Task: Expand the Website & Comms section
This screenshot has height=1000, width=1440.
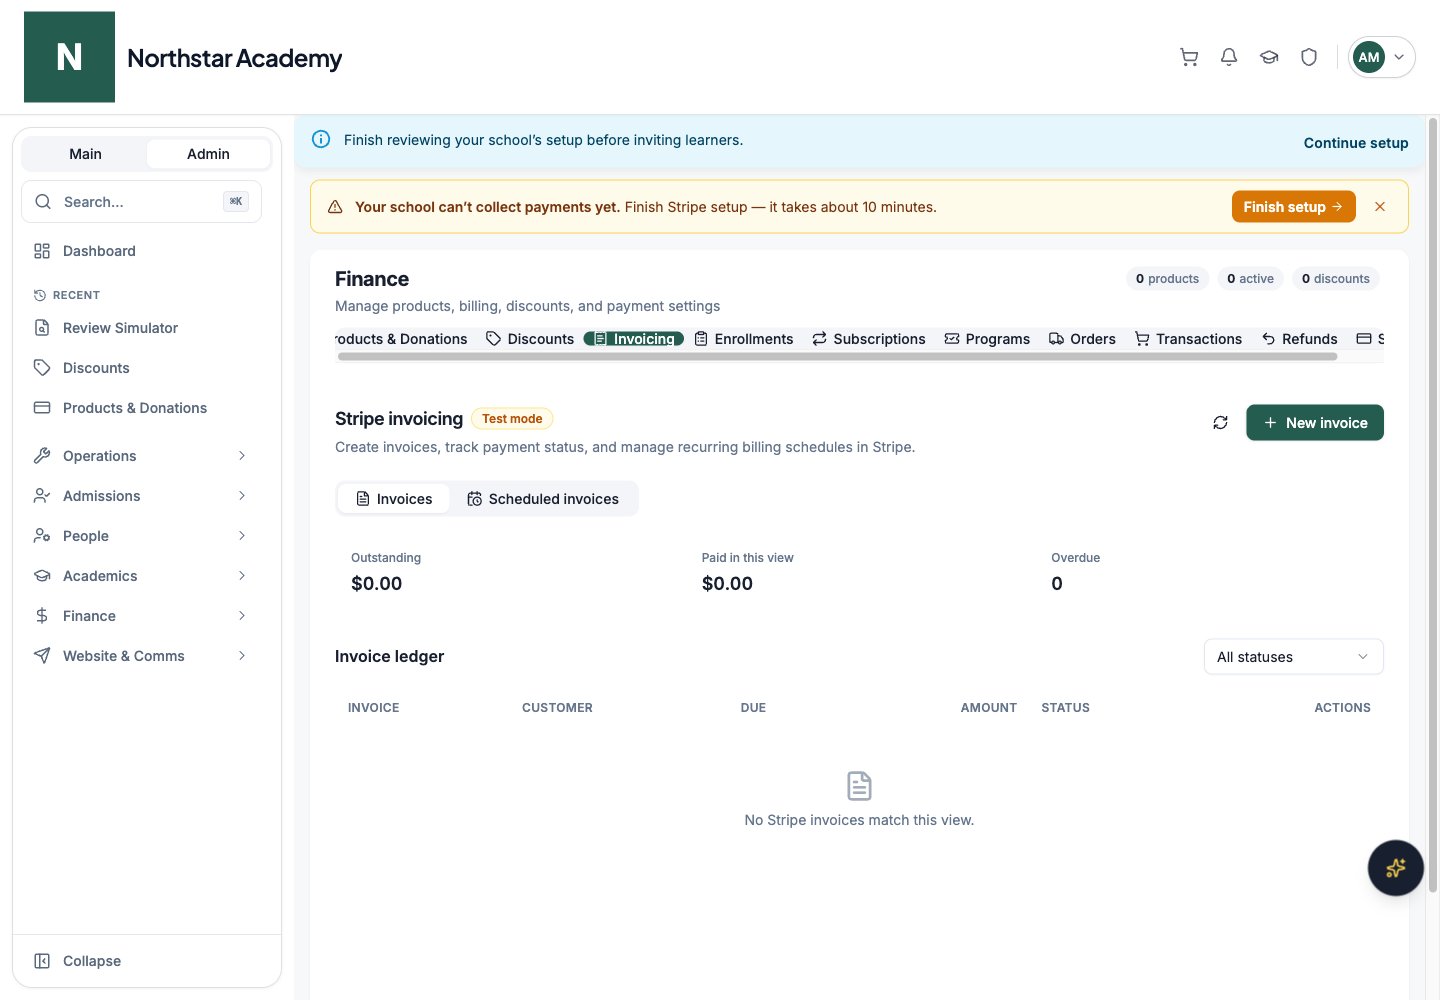Action: (141, 656)
